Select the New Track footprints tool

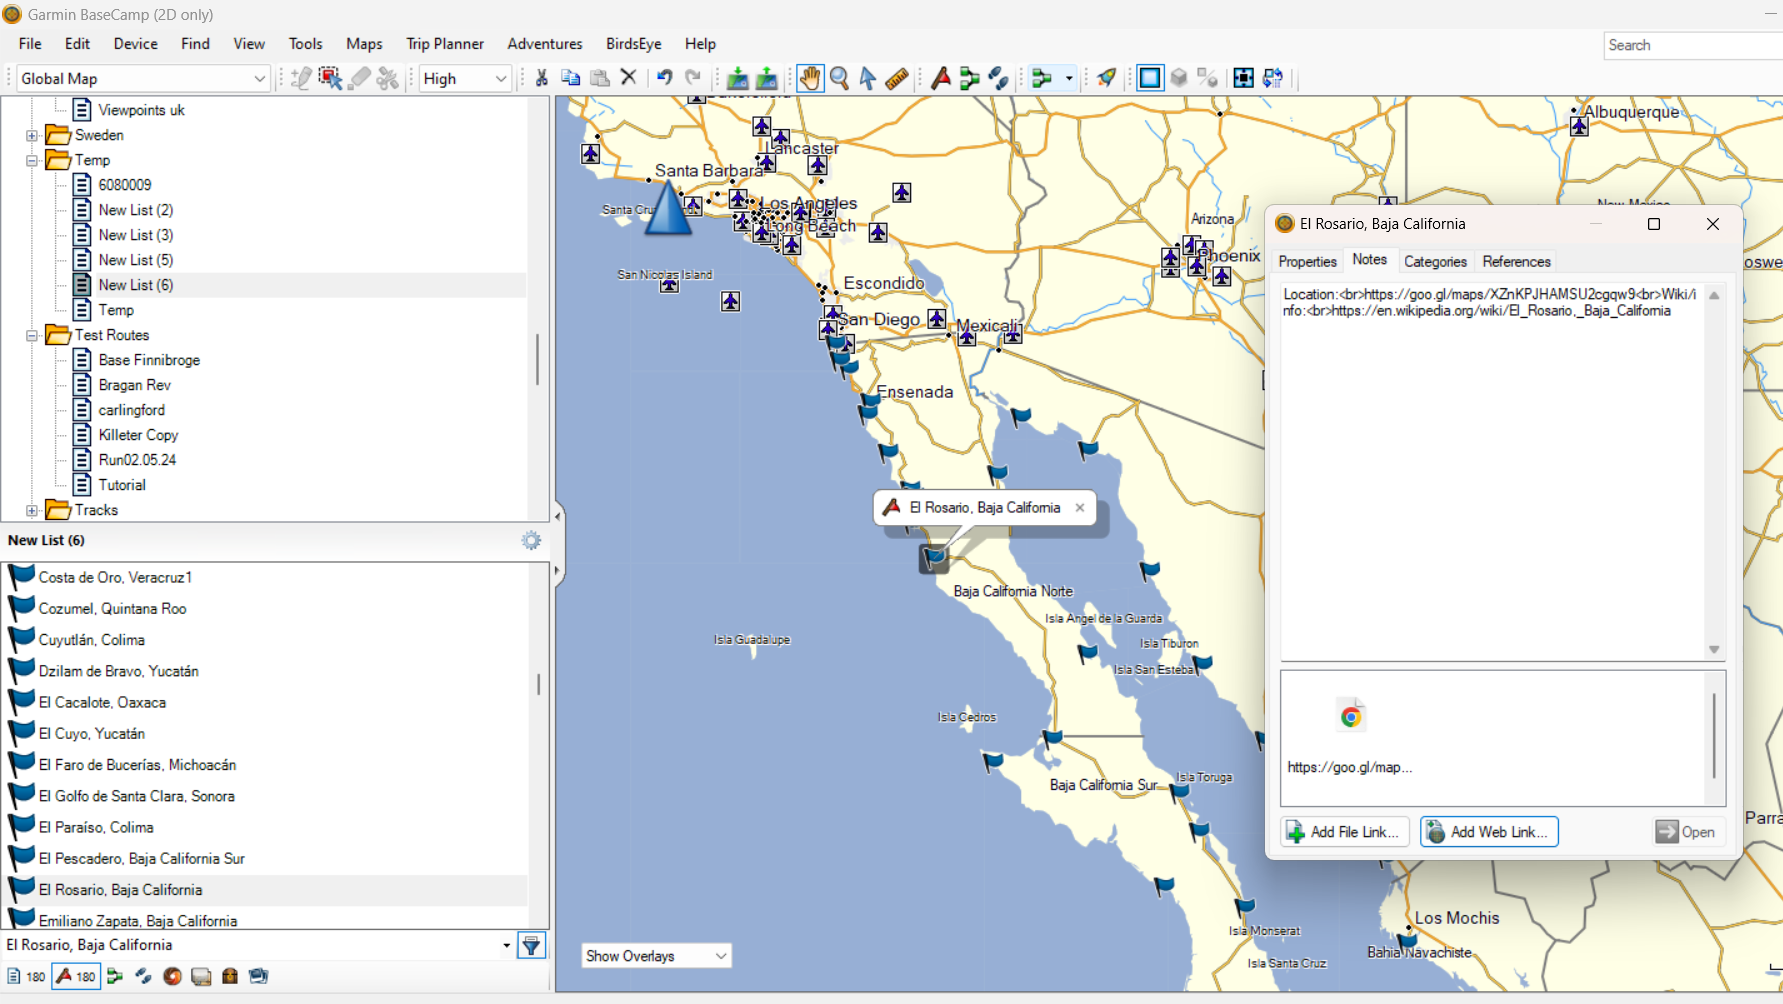point(998,78)
